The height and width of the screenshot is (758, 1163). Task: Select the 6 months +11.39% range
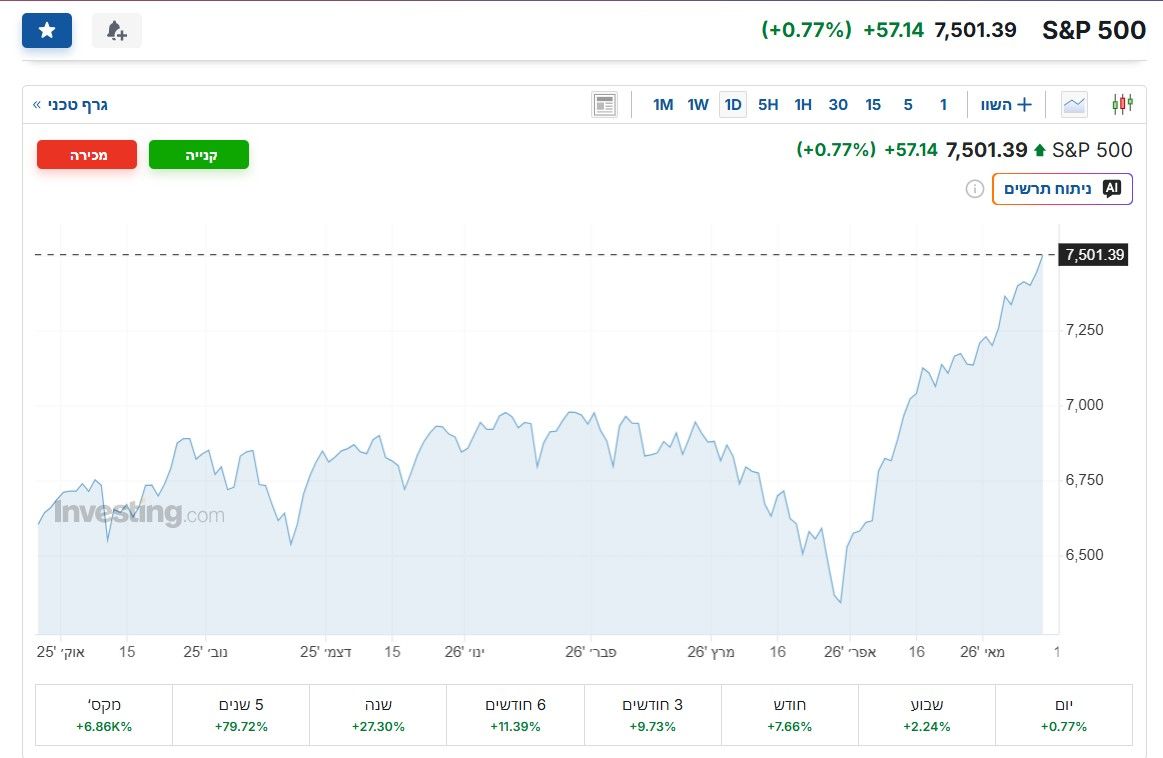pos(515,715)
